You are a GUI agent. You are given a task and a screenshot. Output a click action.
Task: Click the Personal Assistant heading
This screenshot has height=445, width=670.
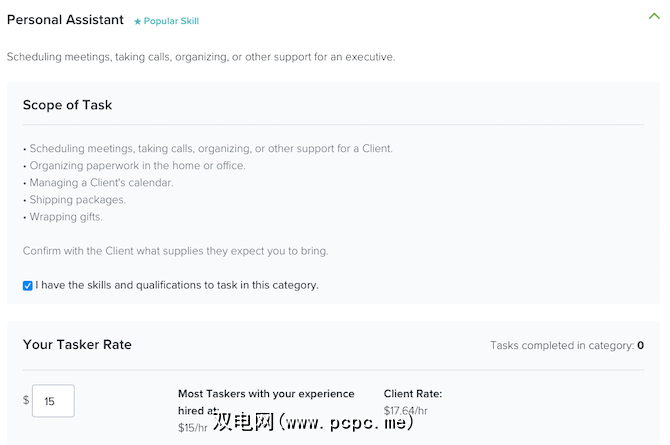[65, 20]
